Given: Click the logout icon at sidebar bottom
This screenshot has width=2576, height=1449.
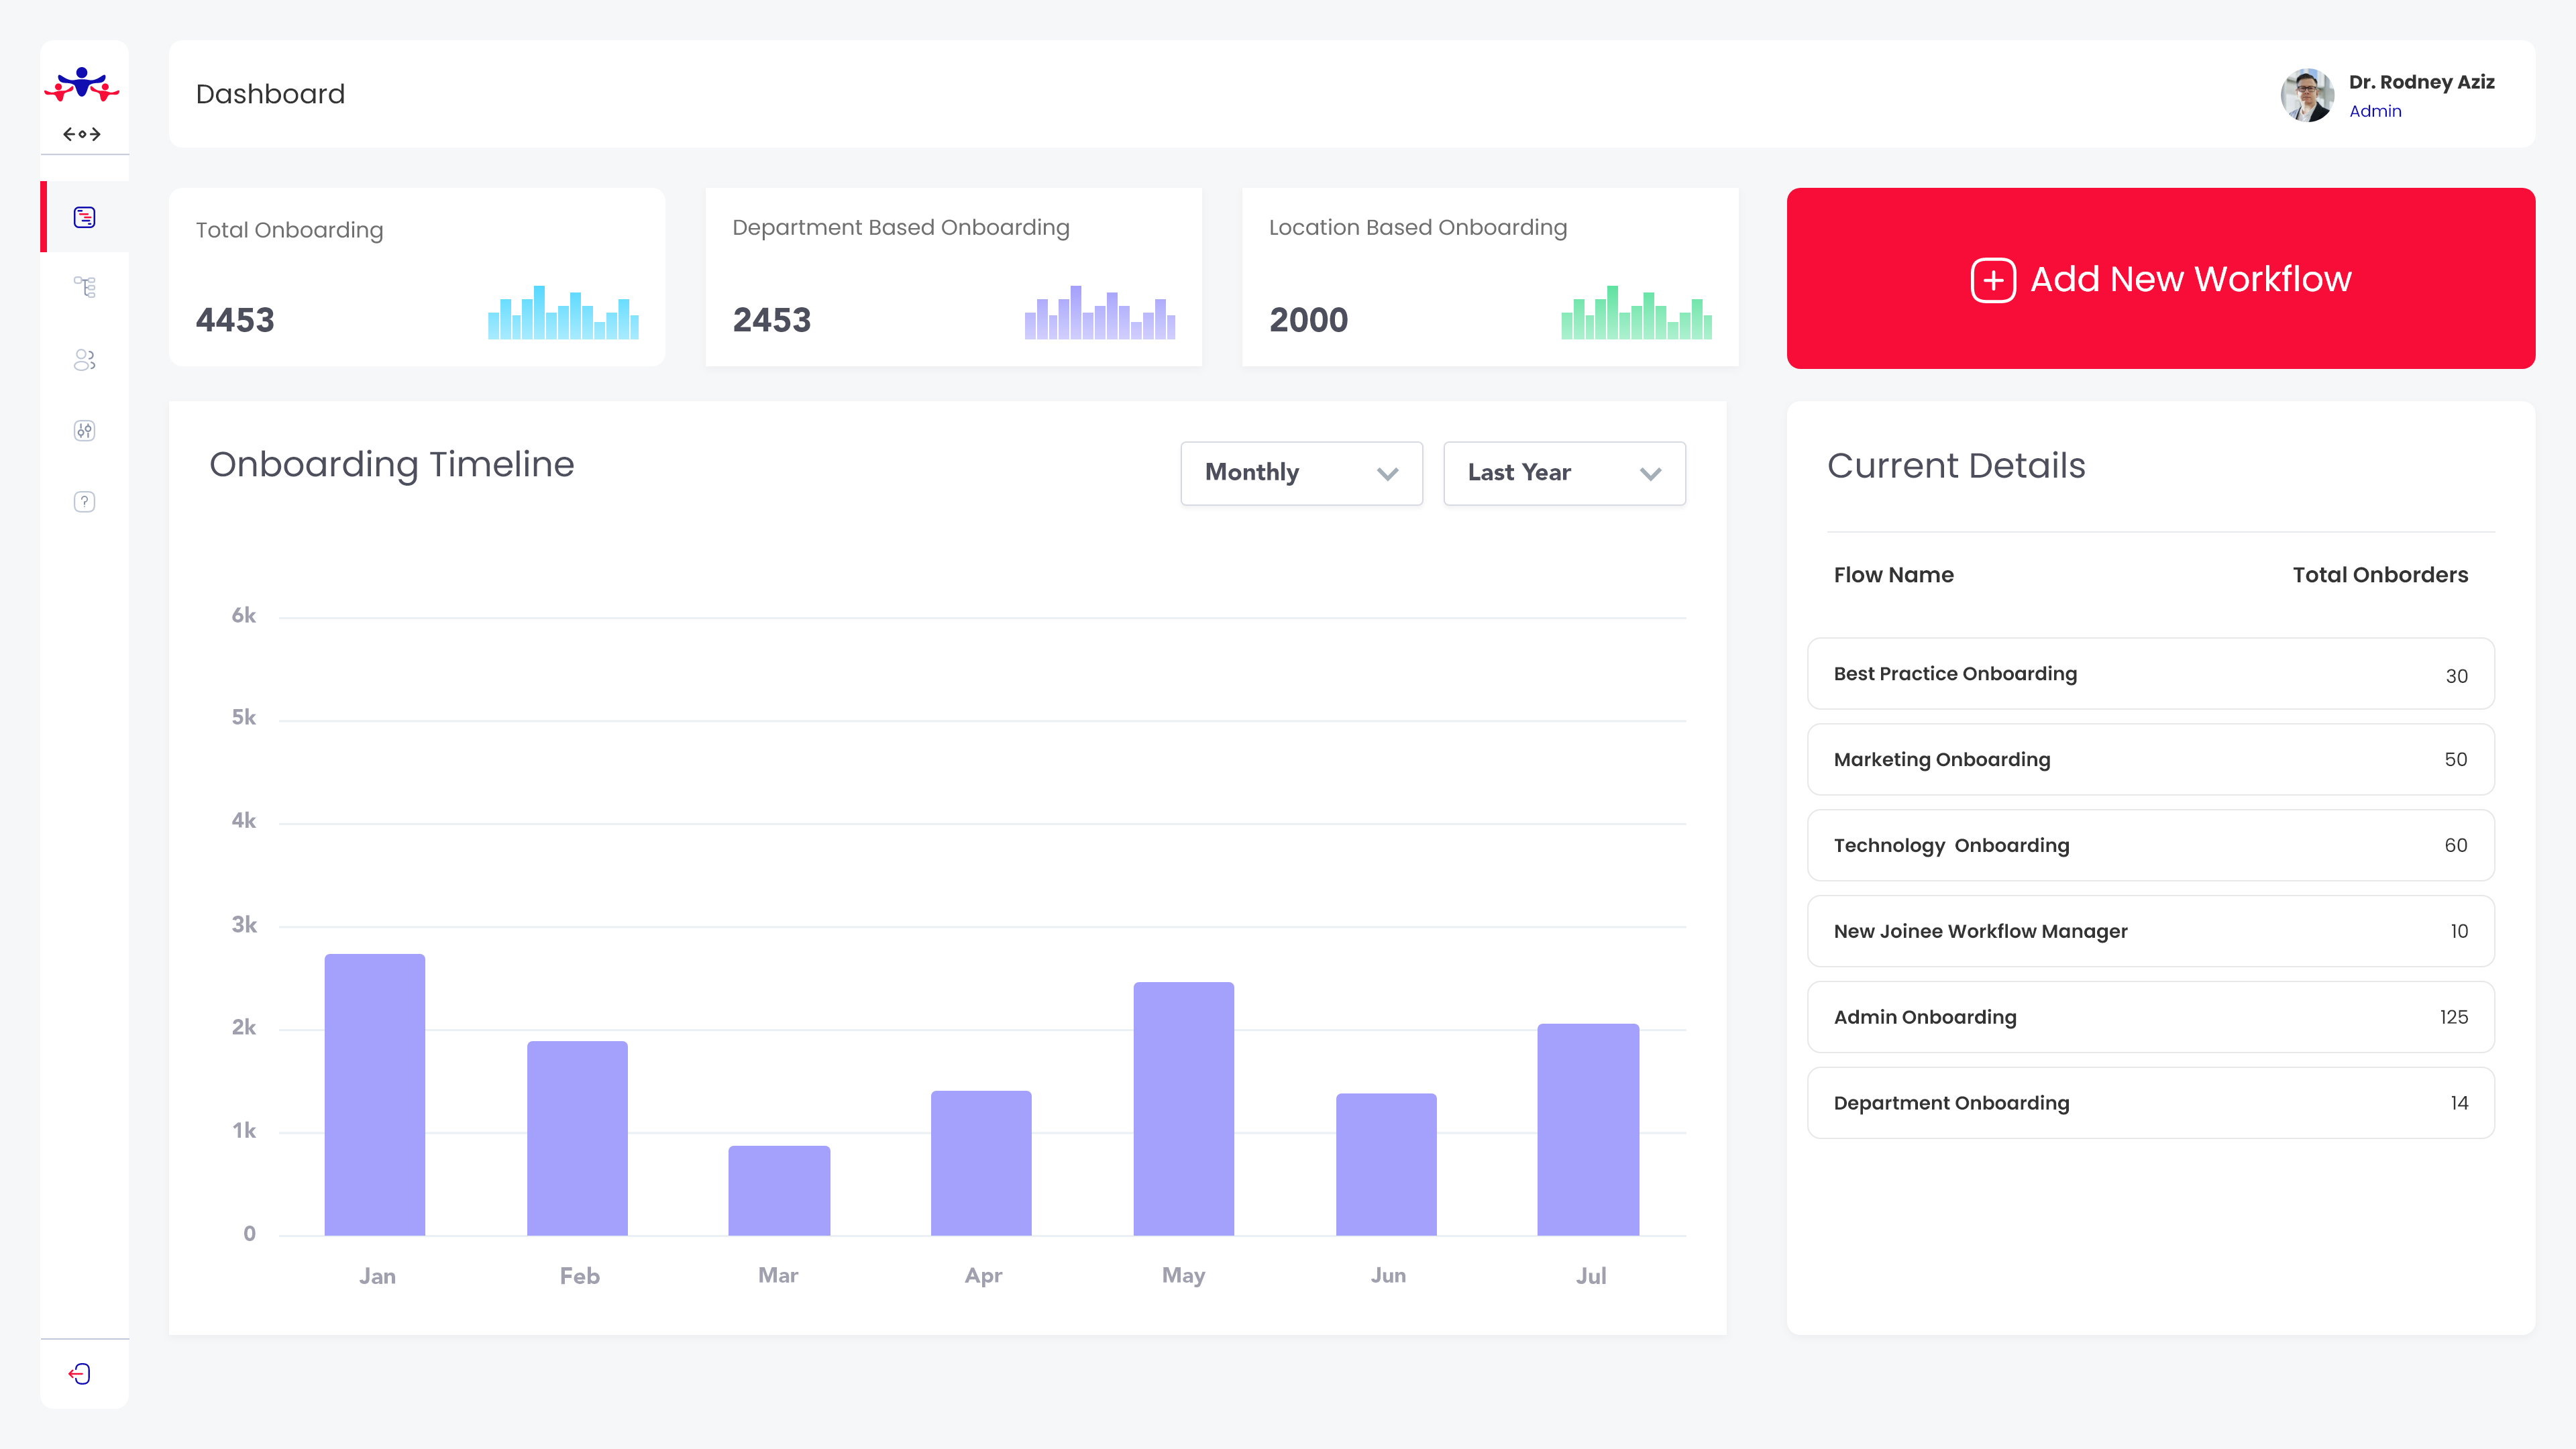Looking at the screenshot, I should (x=80, y=1373).
